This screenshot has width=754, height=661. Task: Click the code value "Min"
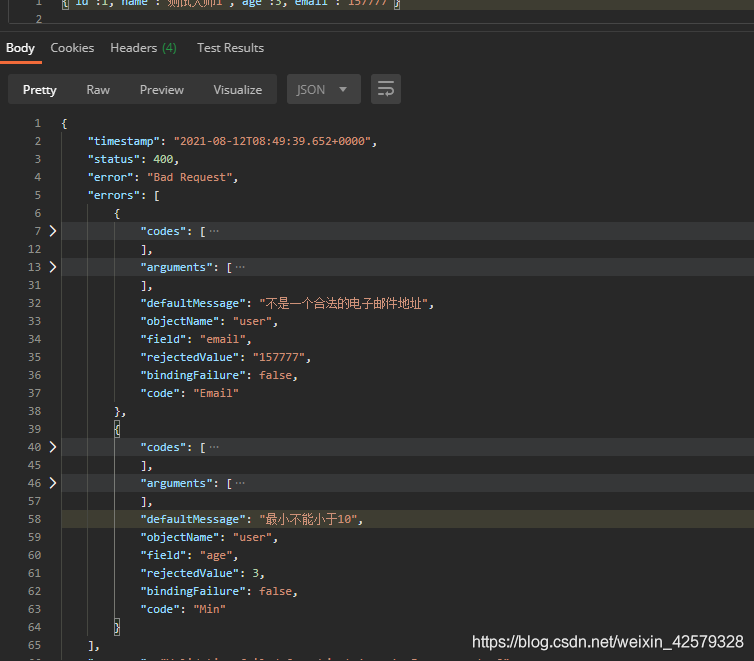coord(209,609)
